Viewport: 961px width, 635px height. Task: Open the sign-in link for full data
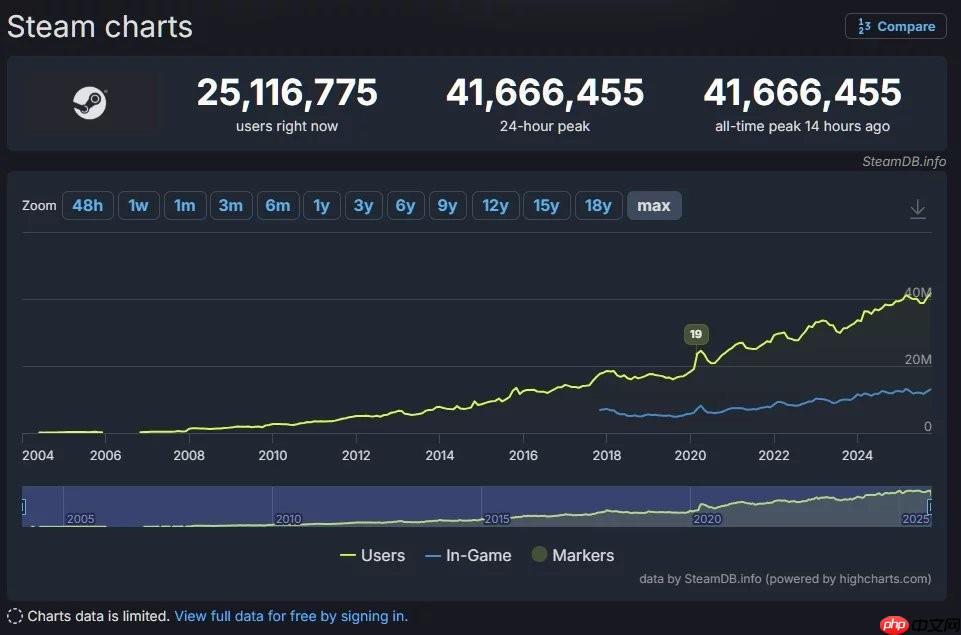pos(291,616)
